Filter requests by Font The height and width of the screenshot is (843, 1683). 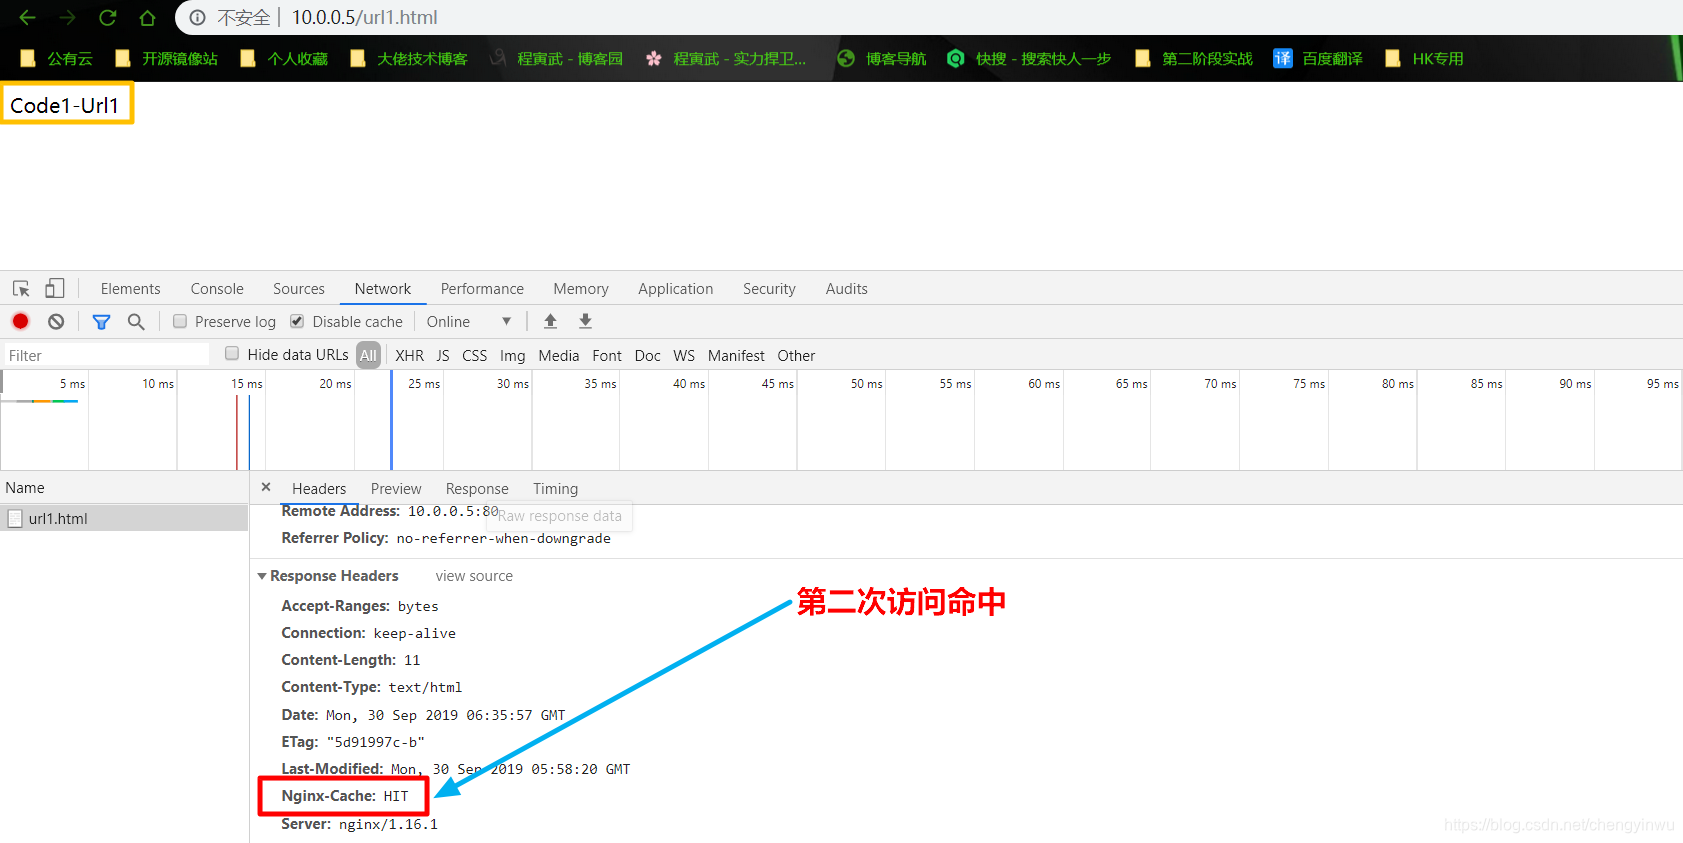[607, 355]
